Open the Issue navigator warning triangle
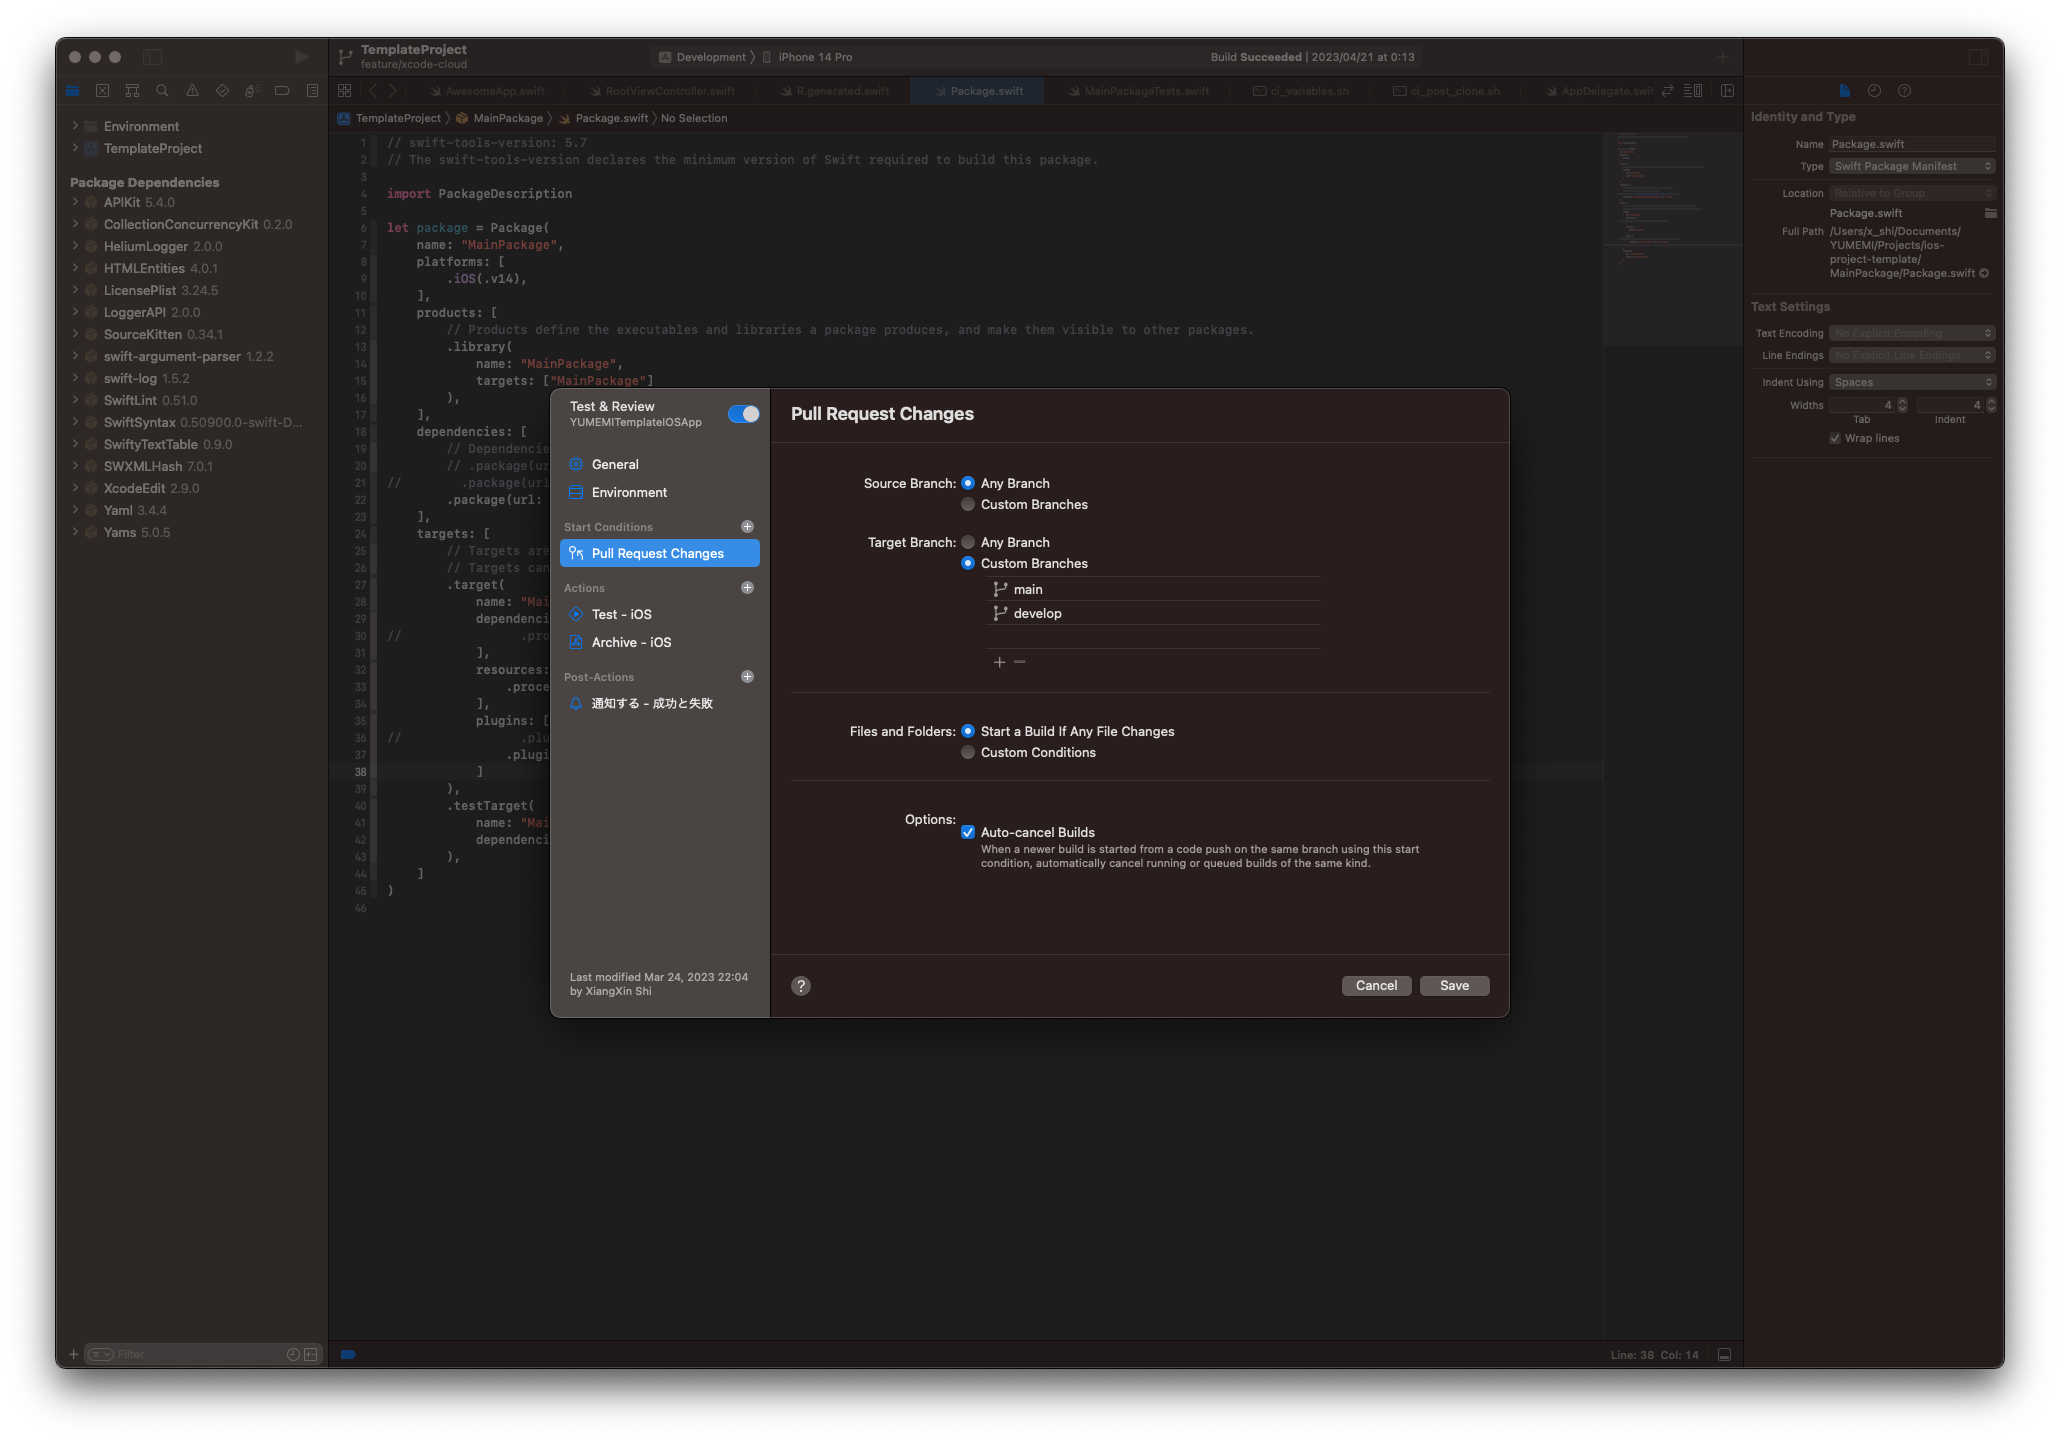This screenshot has height=1442, width=2060. [192, 90]
